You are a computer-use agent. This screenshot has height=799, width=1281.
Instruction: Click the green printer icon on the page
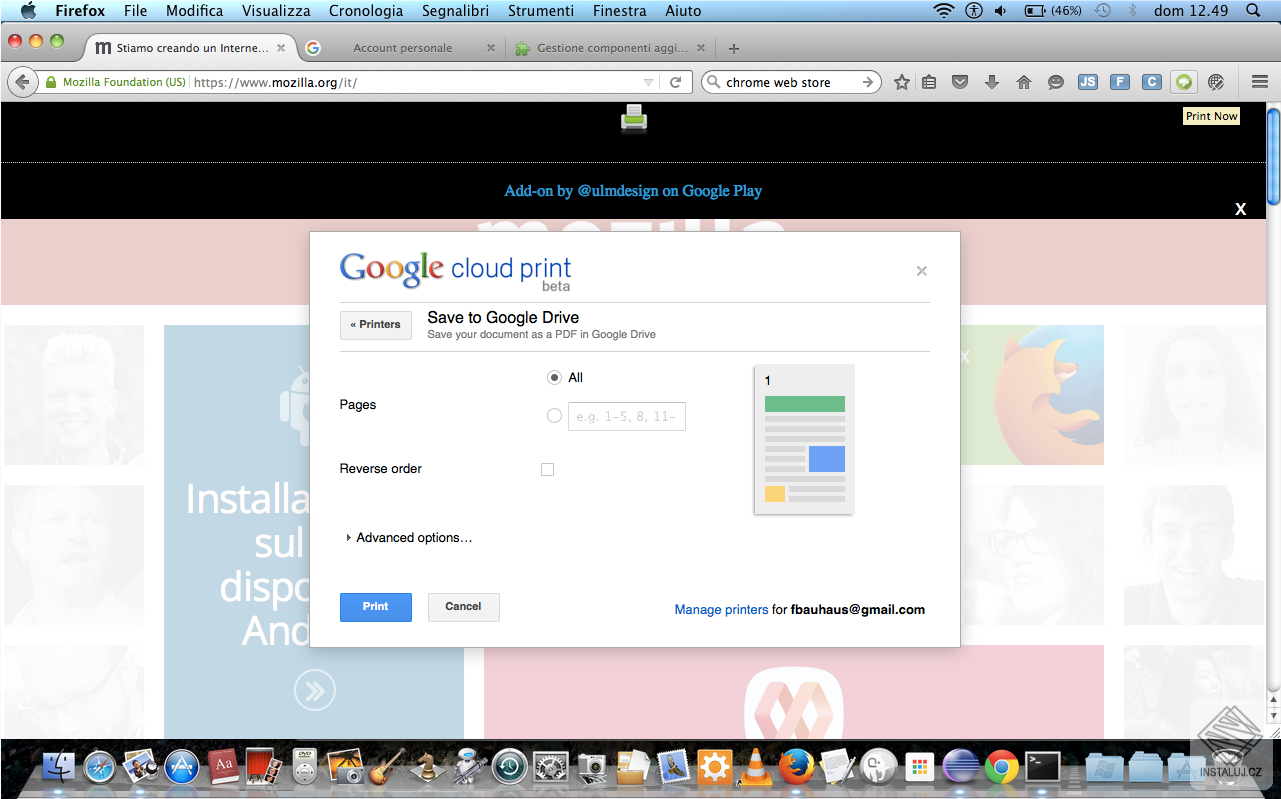(634, 118)
